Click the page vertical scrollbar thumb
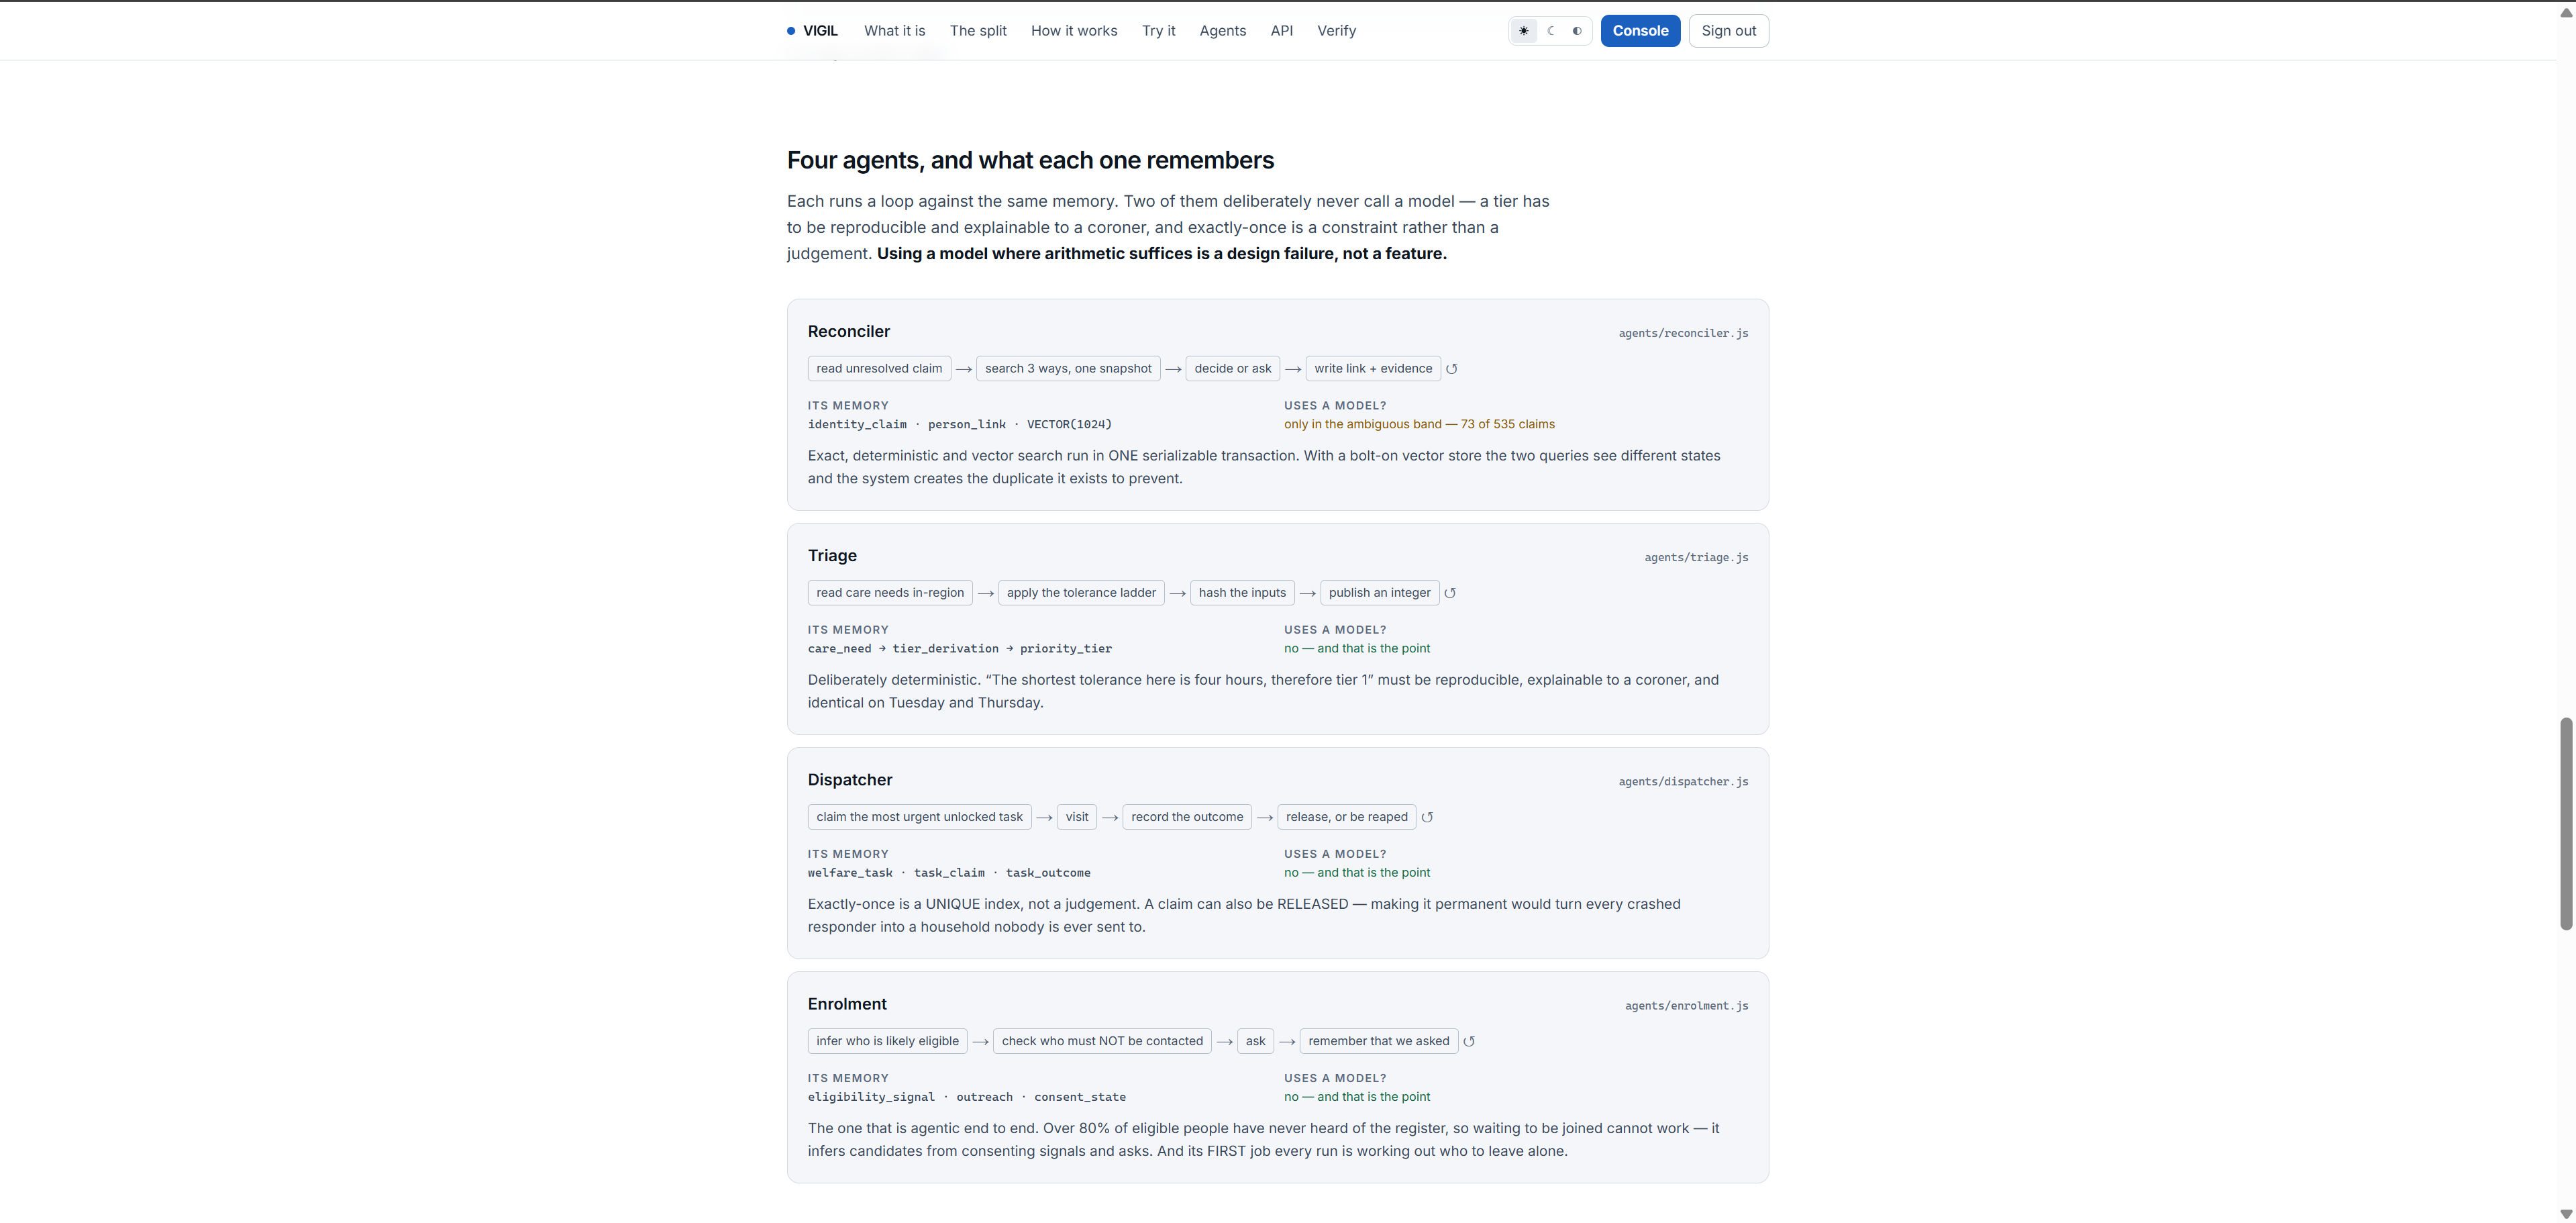The width and height of the screenshot is (2576, 1223). point(2565,823)
